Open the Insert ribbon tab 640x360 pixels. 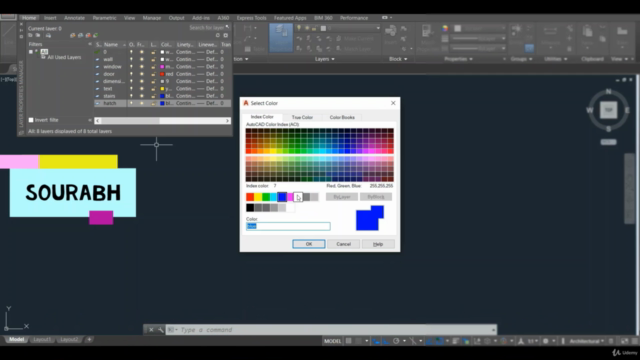pos(50,18)
